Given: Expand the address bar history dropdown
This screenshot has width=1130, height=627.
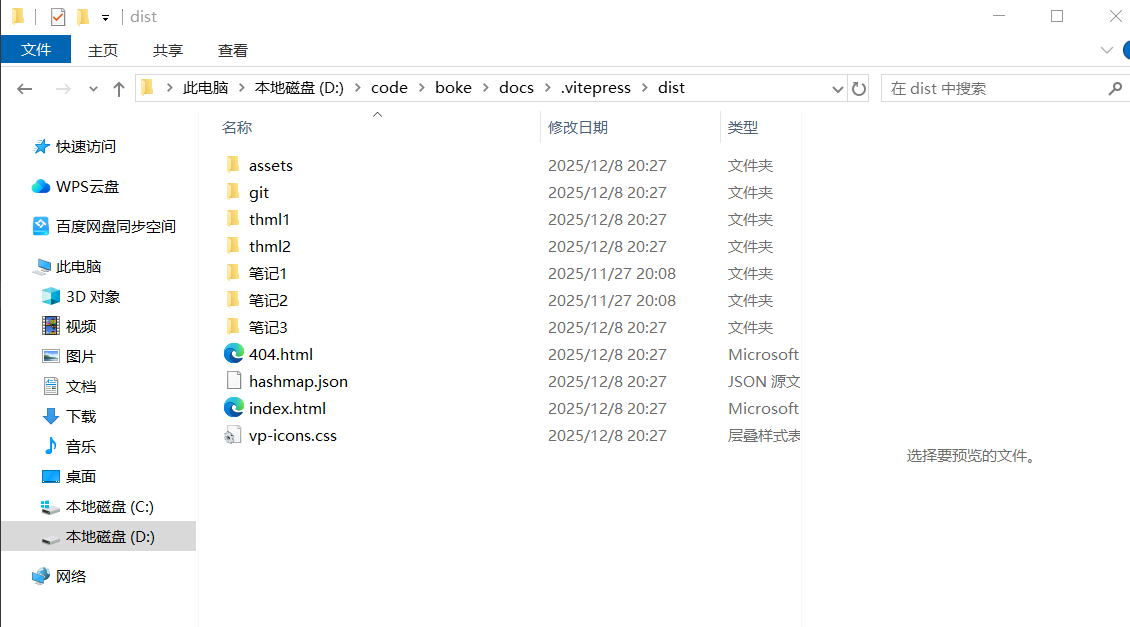Looking at the screenshot, I should [838, 88].
